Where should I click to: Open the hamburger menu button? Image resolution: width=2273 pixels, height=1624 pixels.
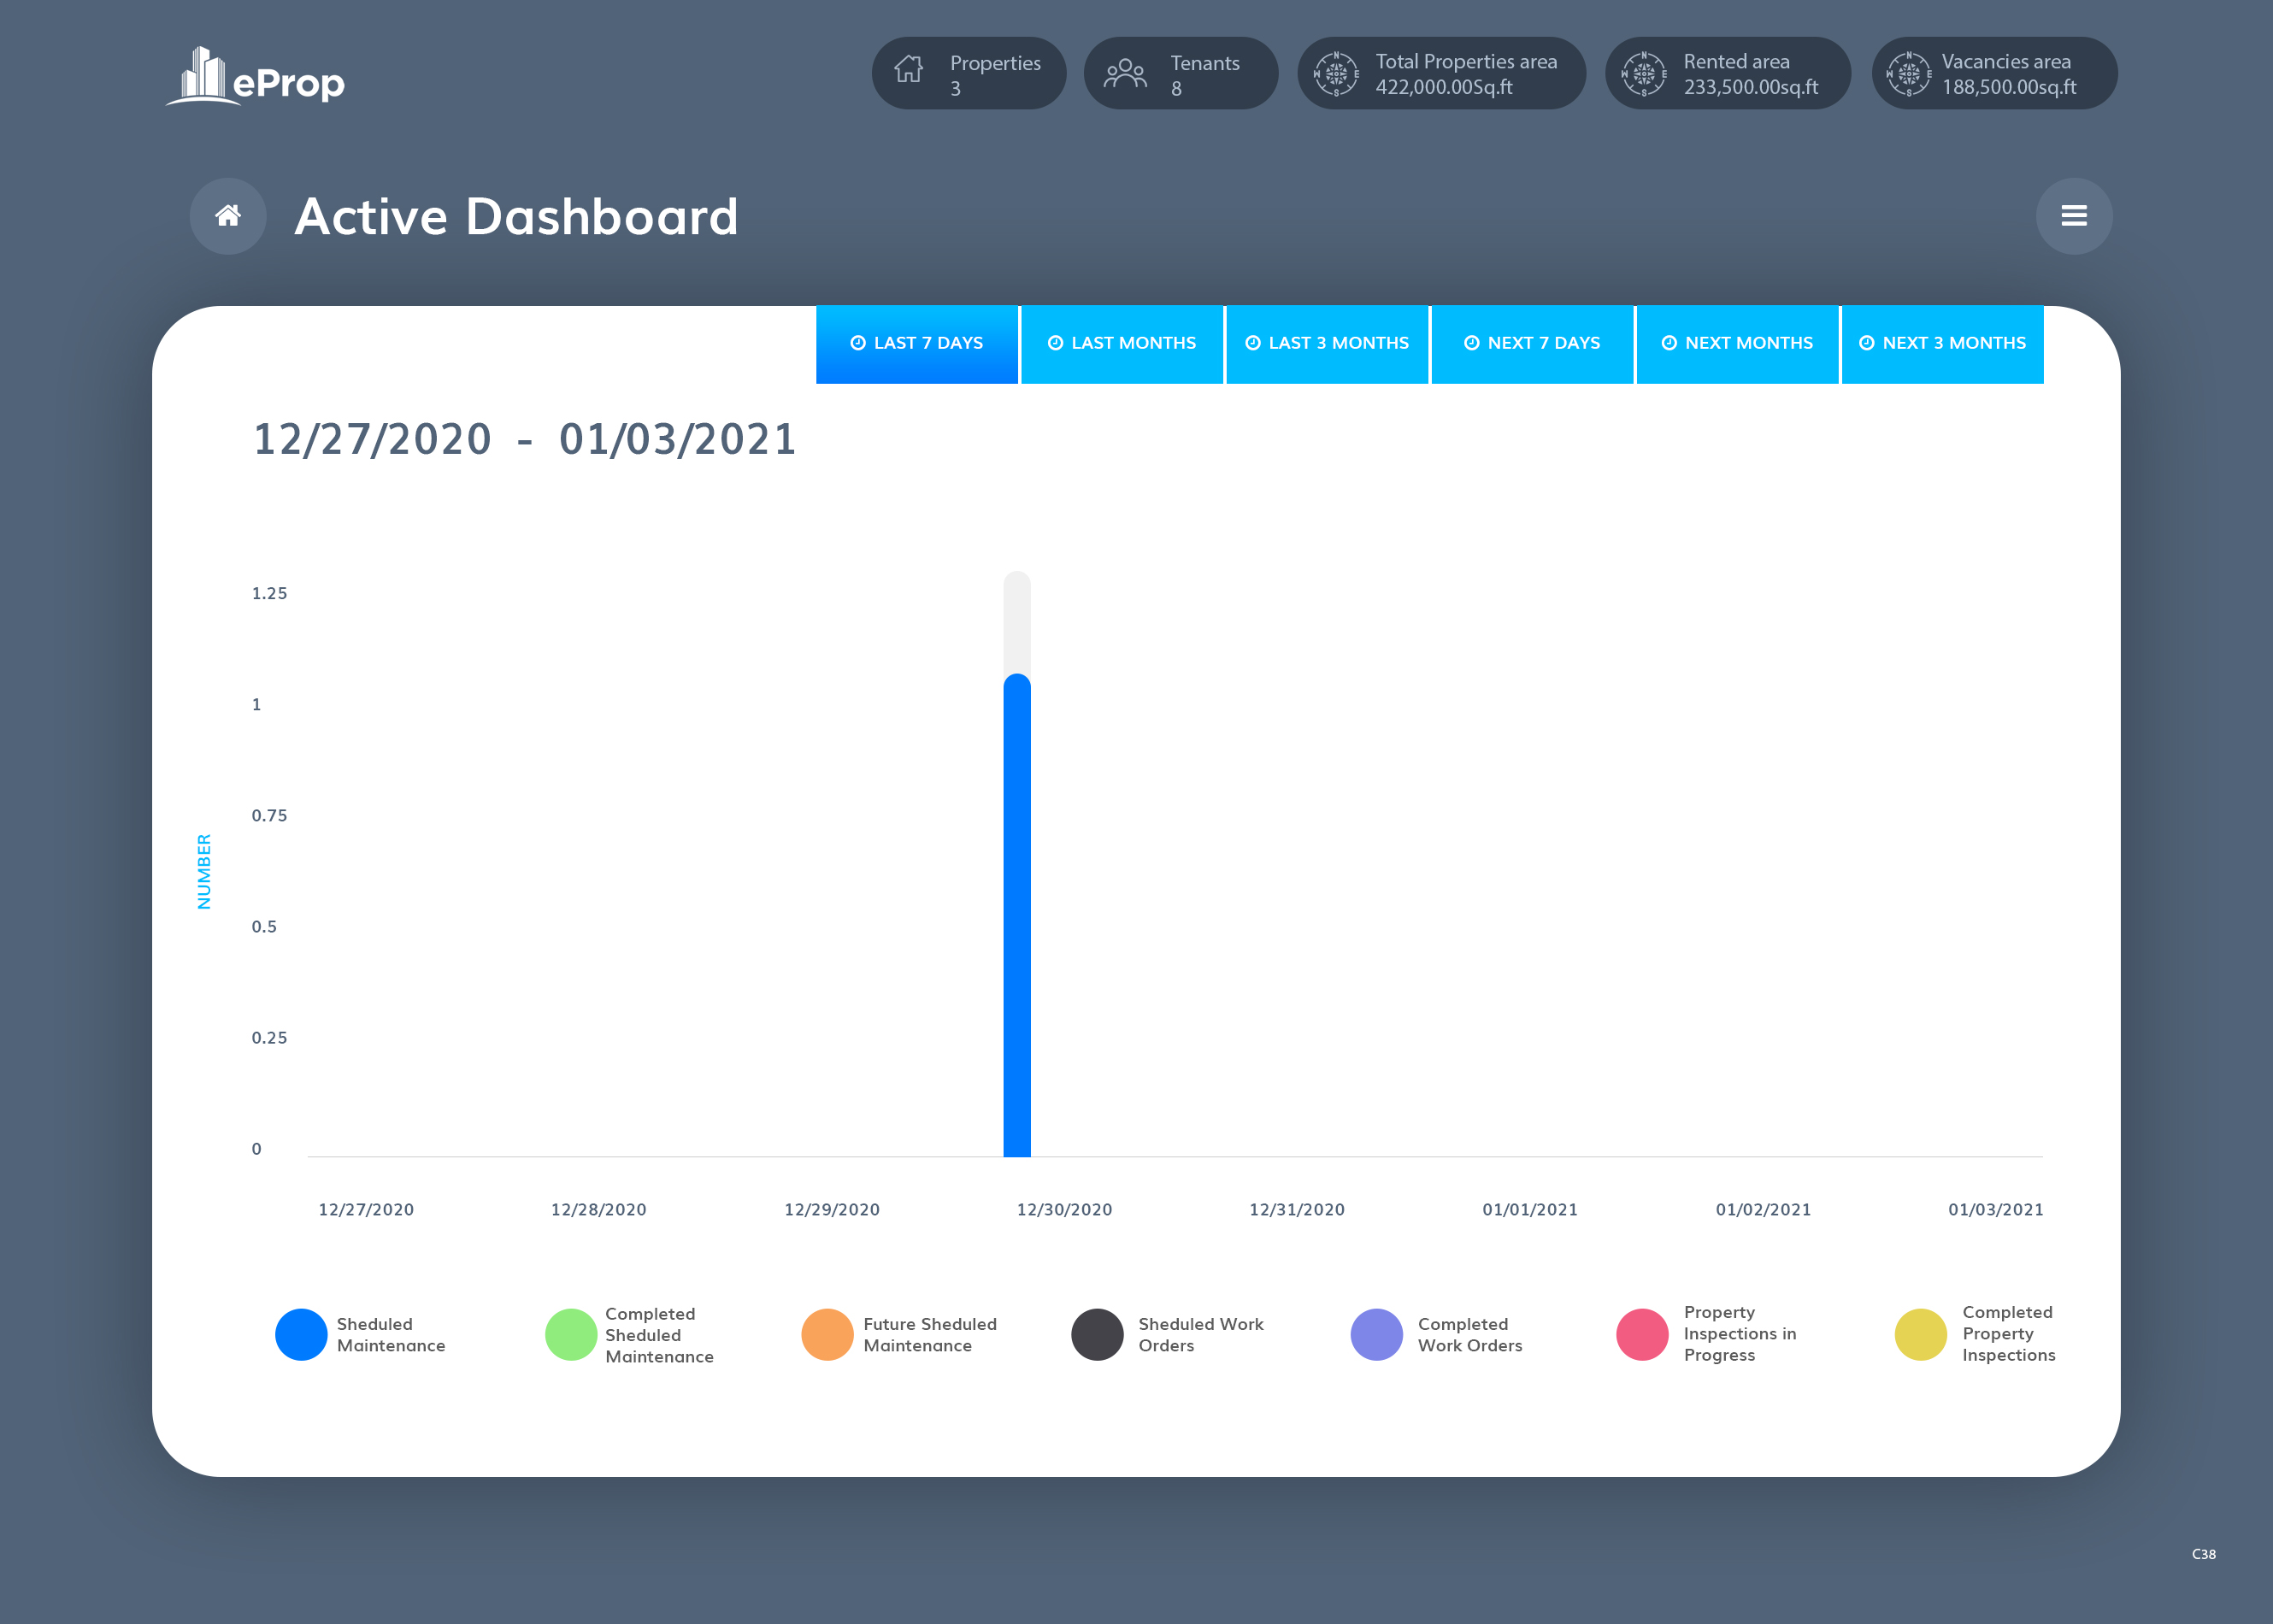coord(2073,216)
